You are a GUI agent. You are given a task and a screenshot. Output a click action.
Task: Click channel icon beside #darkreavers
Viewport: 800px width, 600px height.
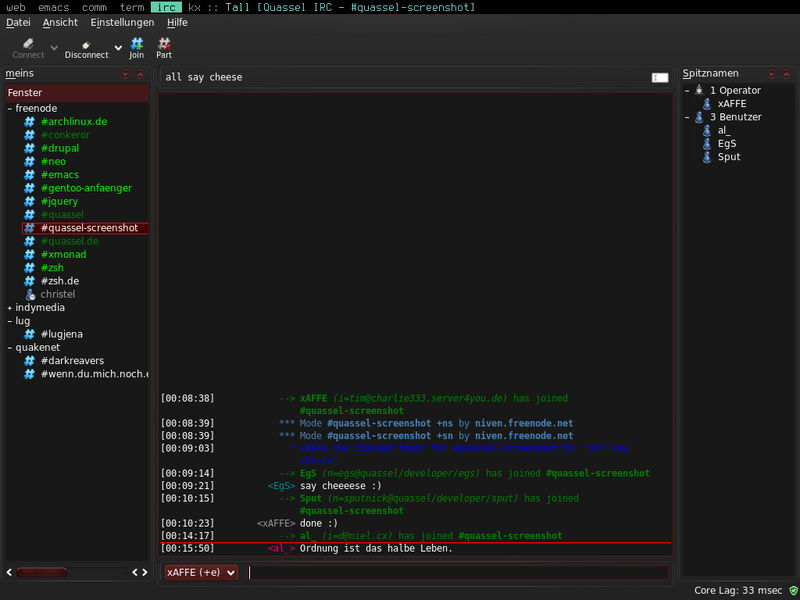[30, 360]
